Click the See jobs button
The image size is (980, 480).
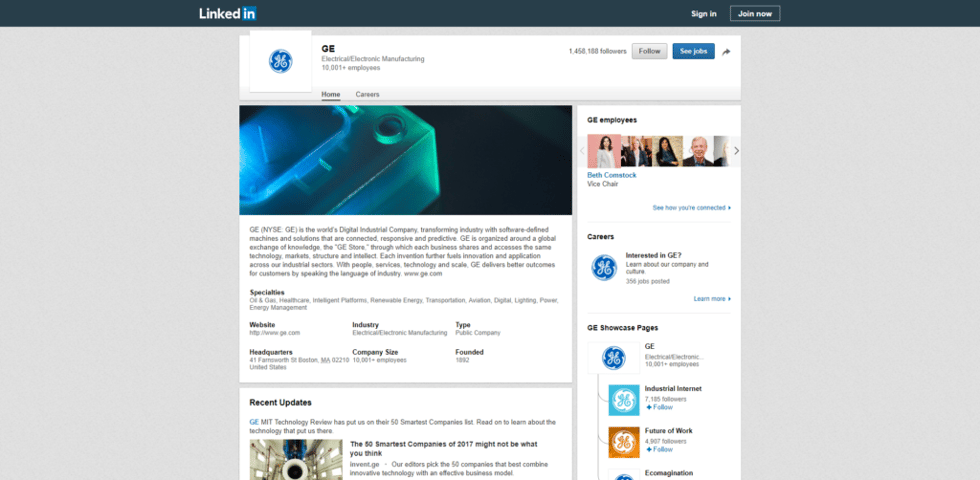click(x=693, y=51)
